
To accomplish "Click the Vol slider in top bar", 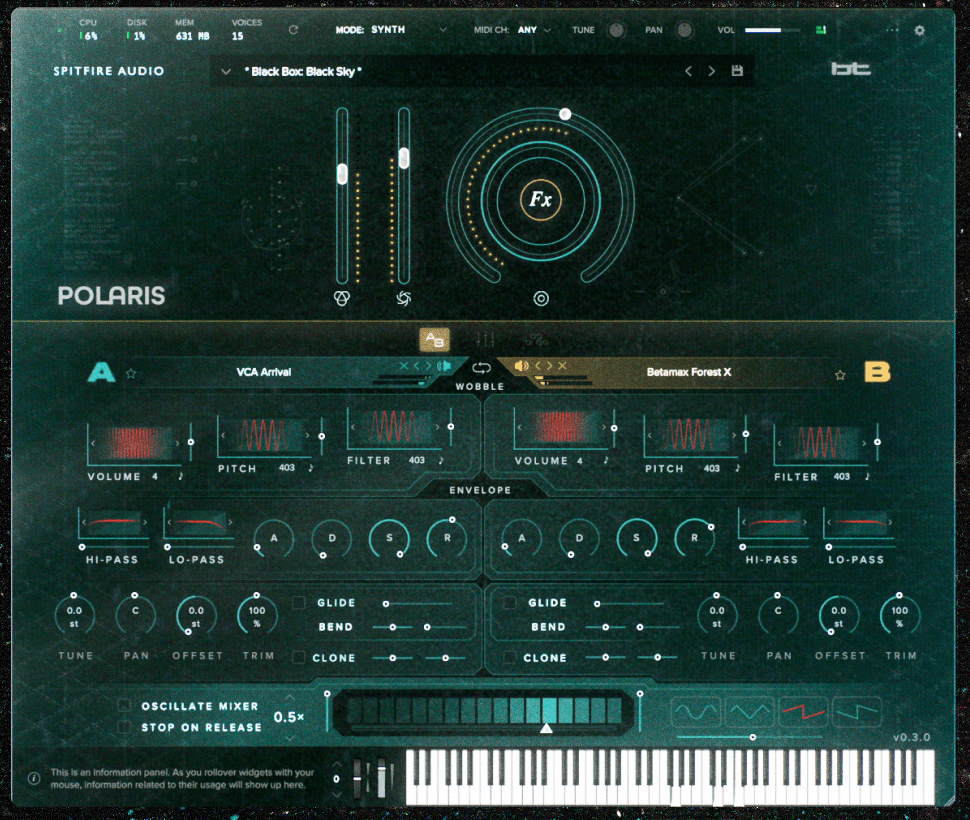I will pos(763,30).
